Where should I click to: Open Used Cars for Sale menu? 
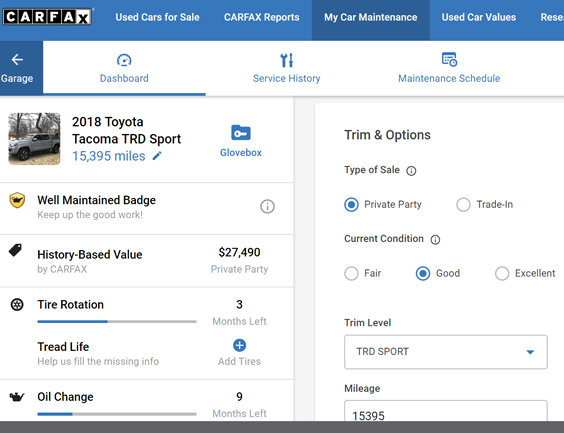tap(157, 17)
